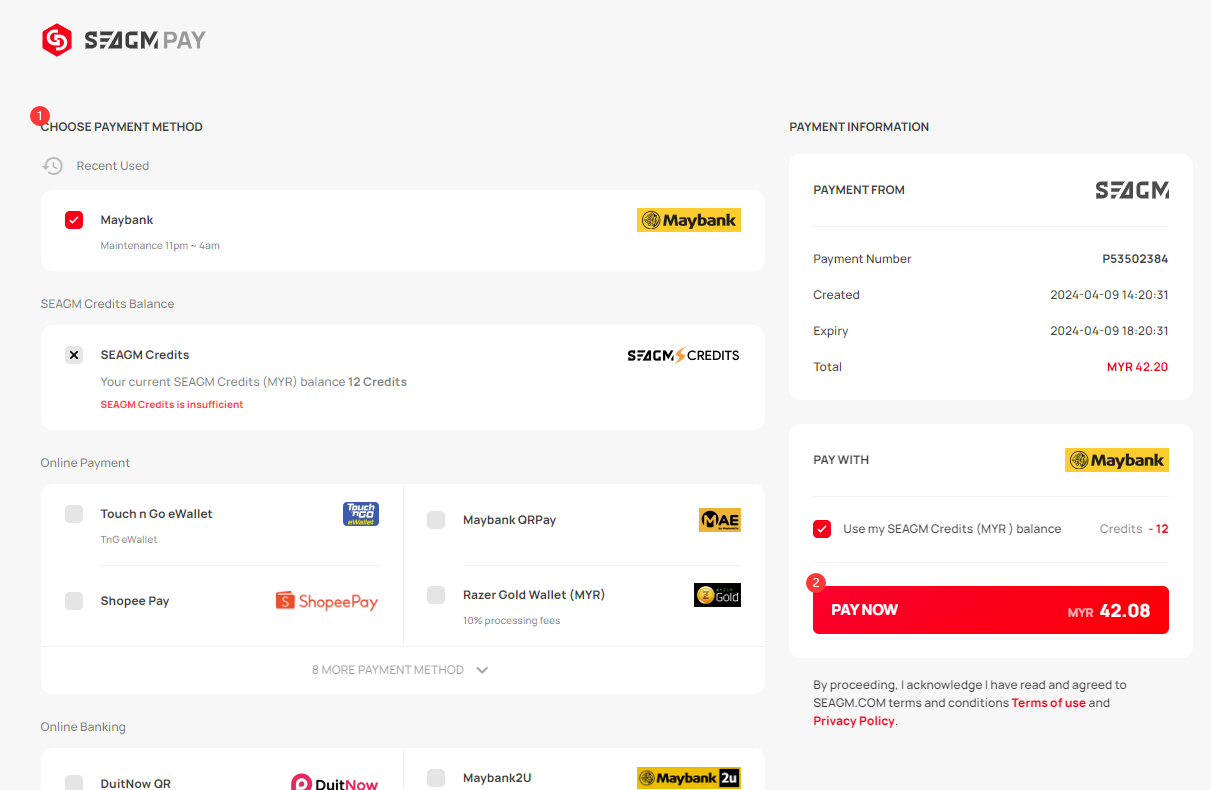Select the Touch n Go eWallet checkbox

coord(74,514)
